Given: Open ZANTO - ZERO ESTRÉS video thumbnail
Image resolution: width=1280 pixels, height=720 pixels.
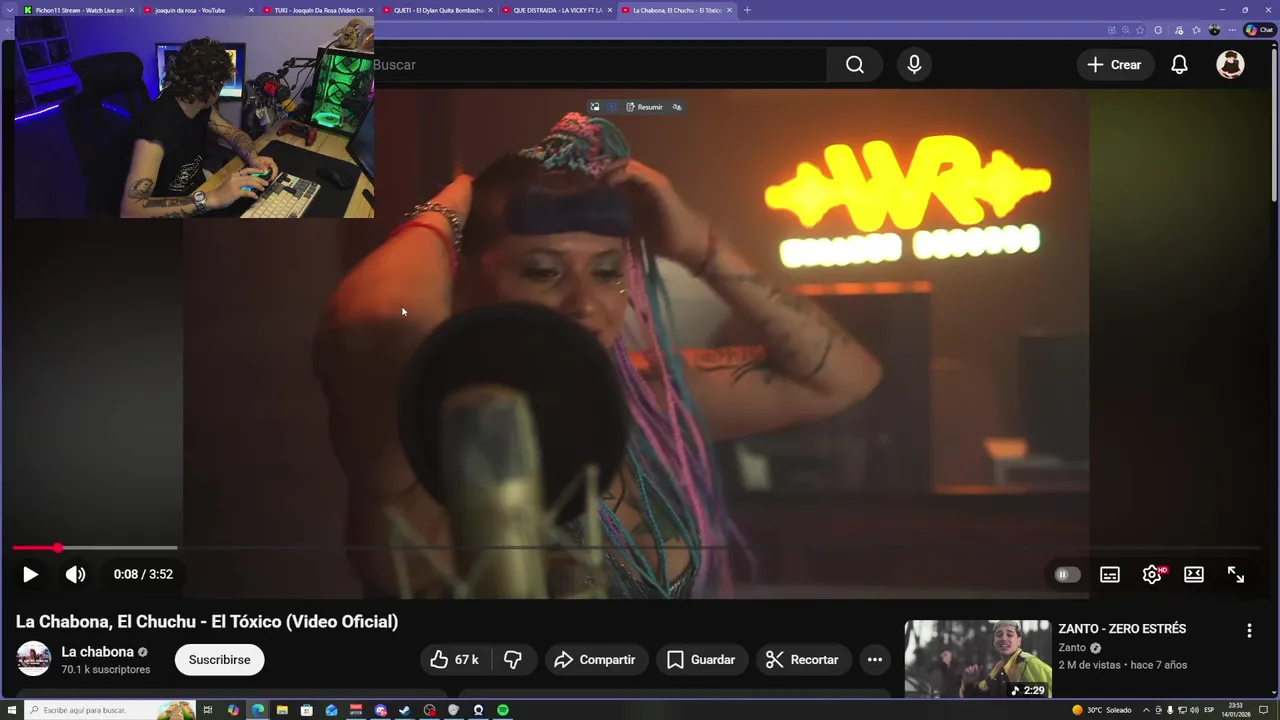Looking at the screenshot, I should coord(978,659).
